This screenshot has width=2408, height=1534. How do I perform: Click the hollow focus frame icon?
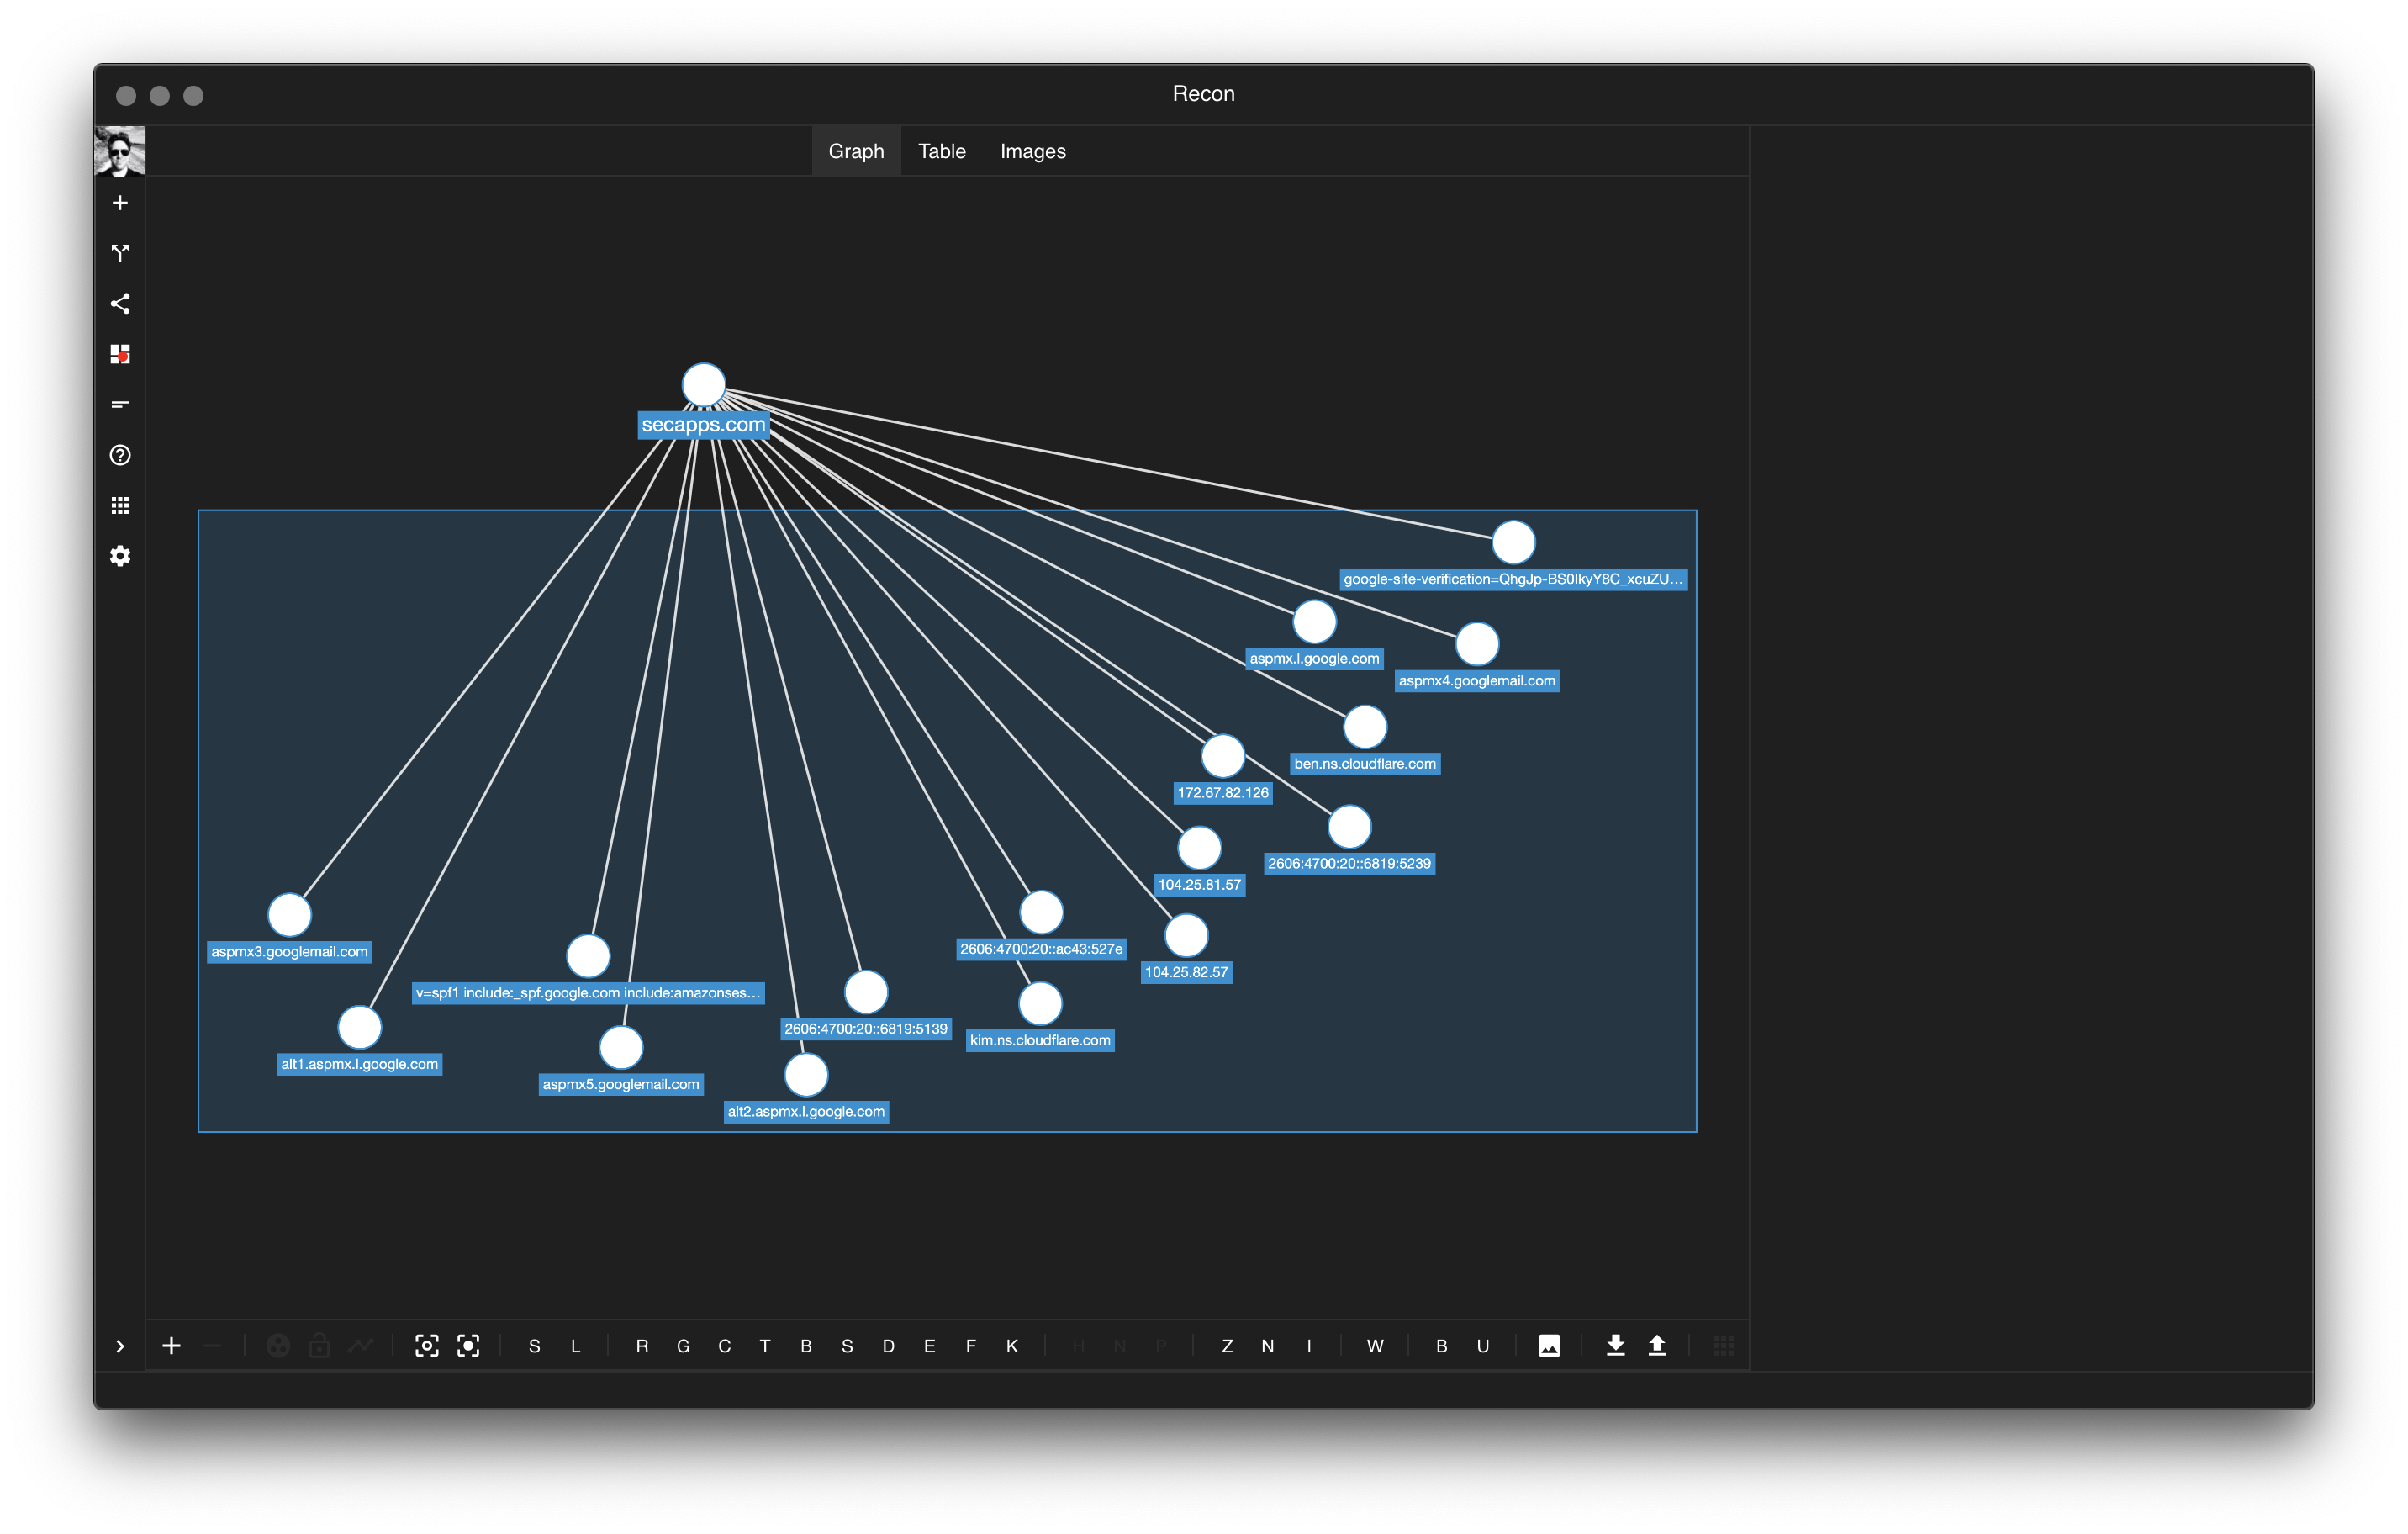[x=427, y=1346]
